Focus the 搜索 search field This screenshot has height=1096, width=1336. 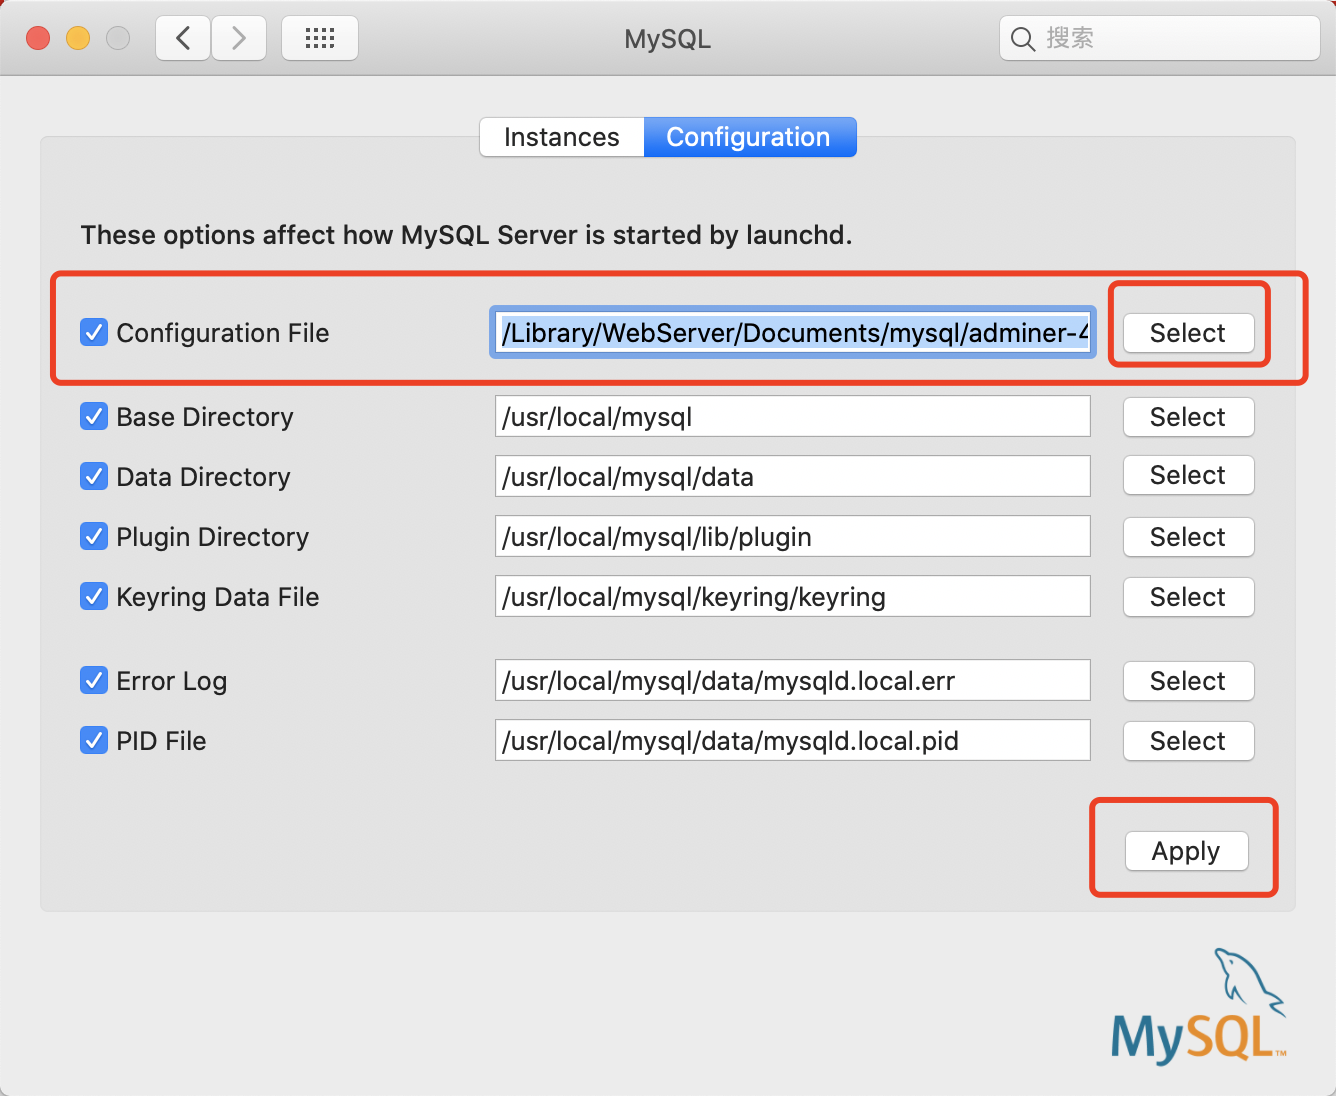click(x=1159, y=38)
